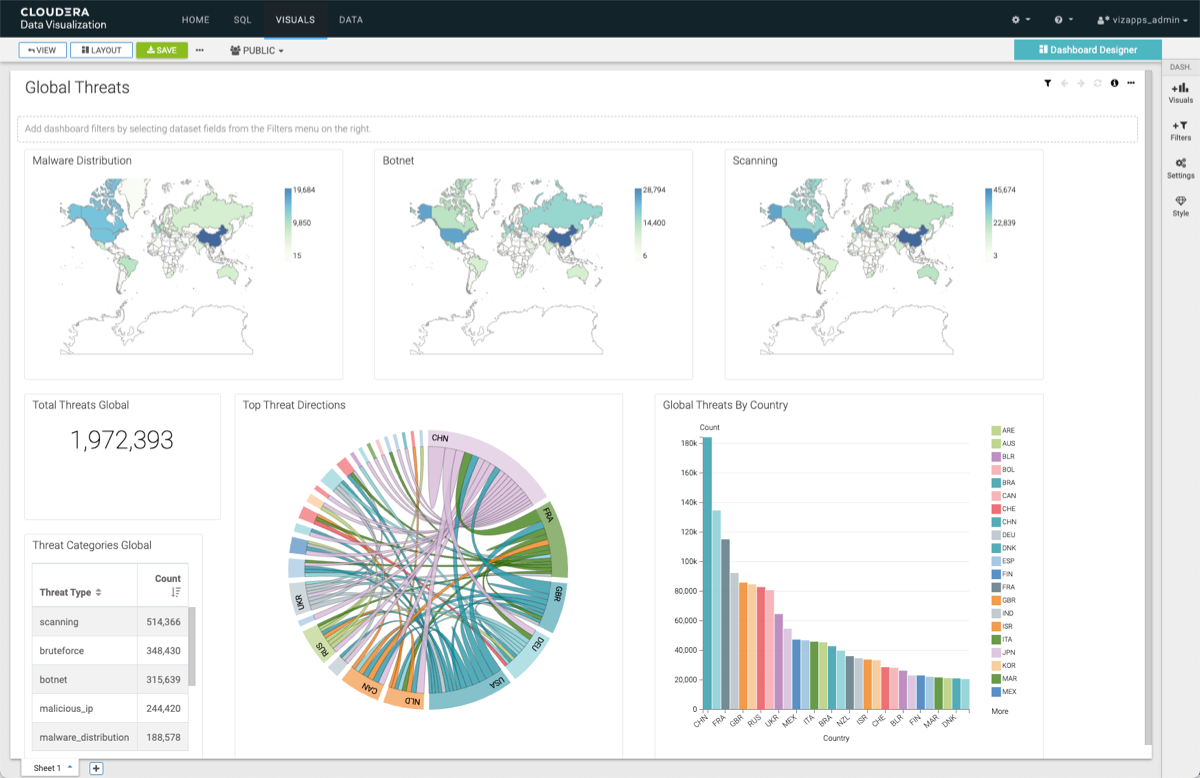Open dashboard Settings in the right sidebar
The image size is (1200, 778).
pyautogui.click(x=1180, y=167)
